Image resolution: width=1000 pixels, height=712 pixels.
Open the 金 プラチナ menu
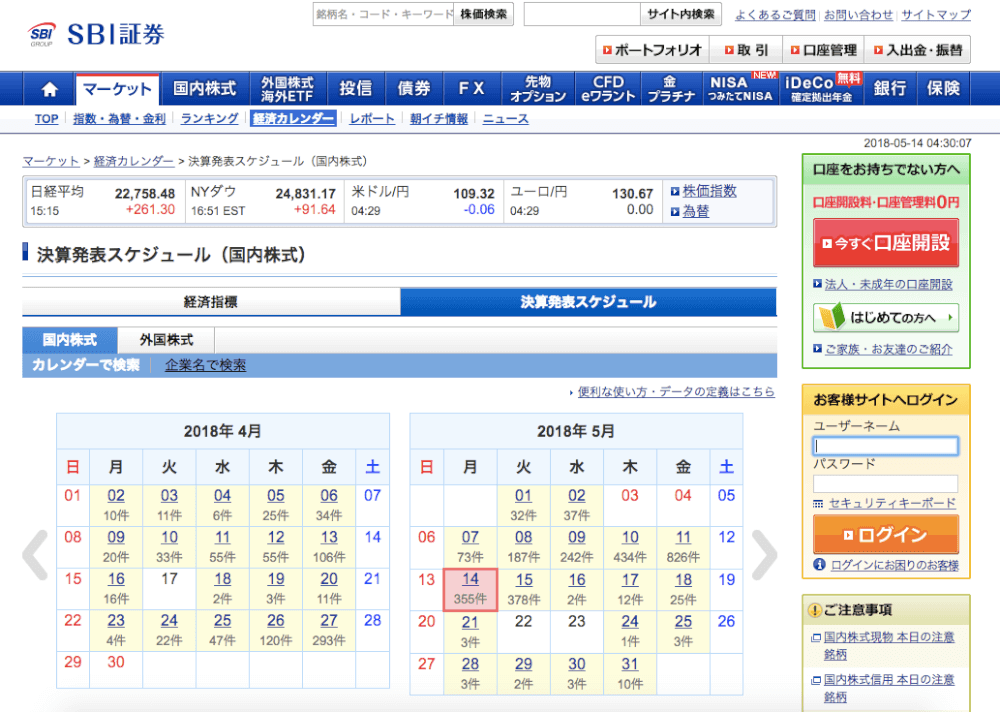tap(671, 89)
